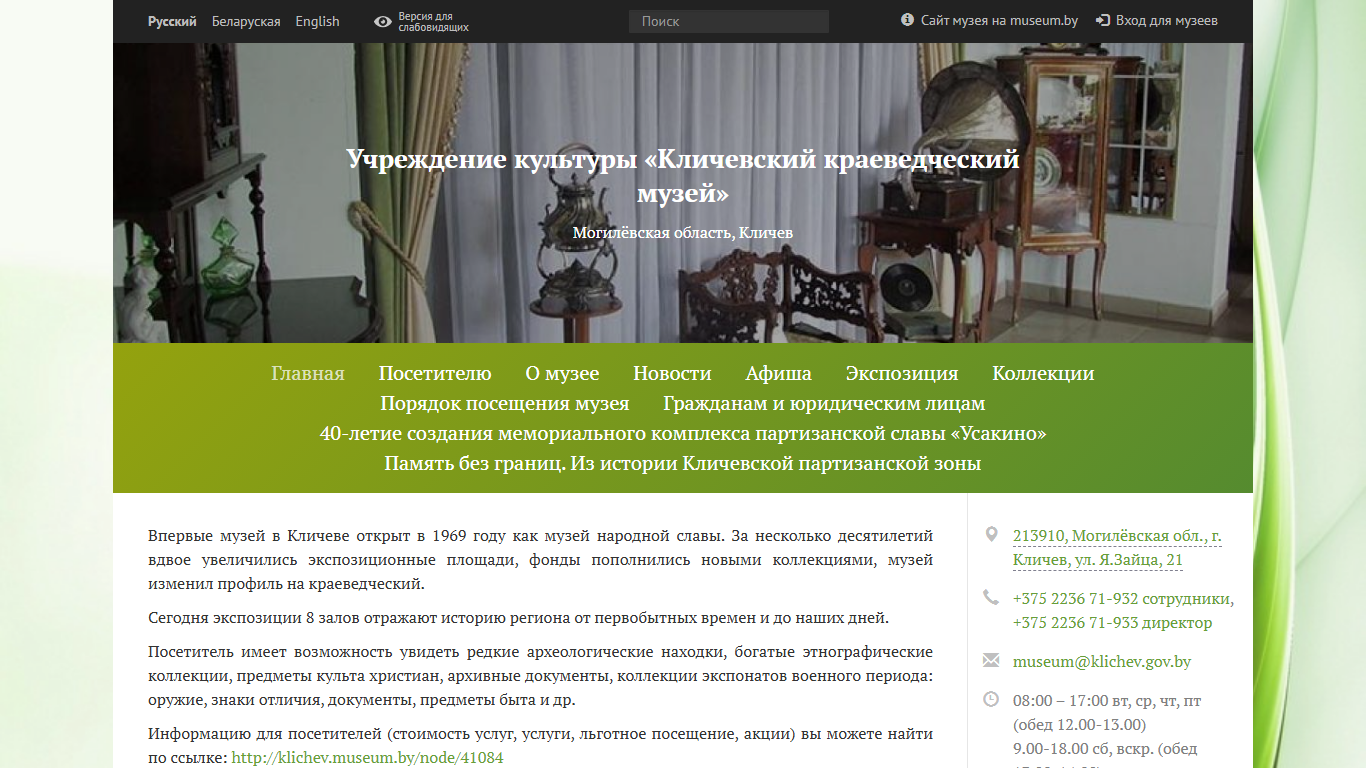
Task: Click the login arrow icon for museums
Action: 1103,20
